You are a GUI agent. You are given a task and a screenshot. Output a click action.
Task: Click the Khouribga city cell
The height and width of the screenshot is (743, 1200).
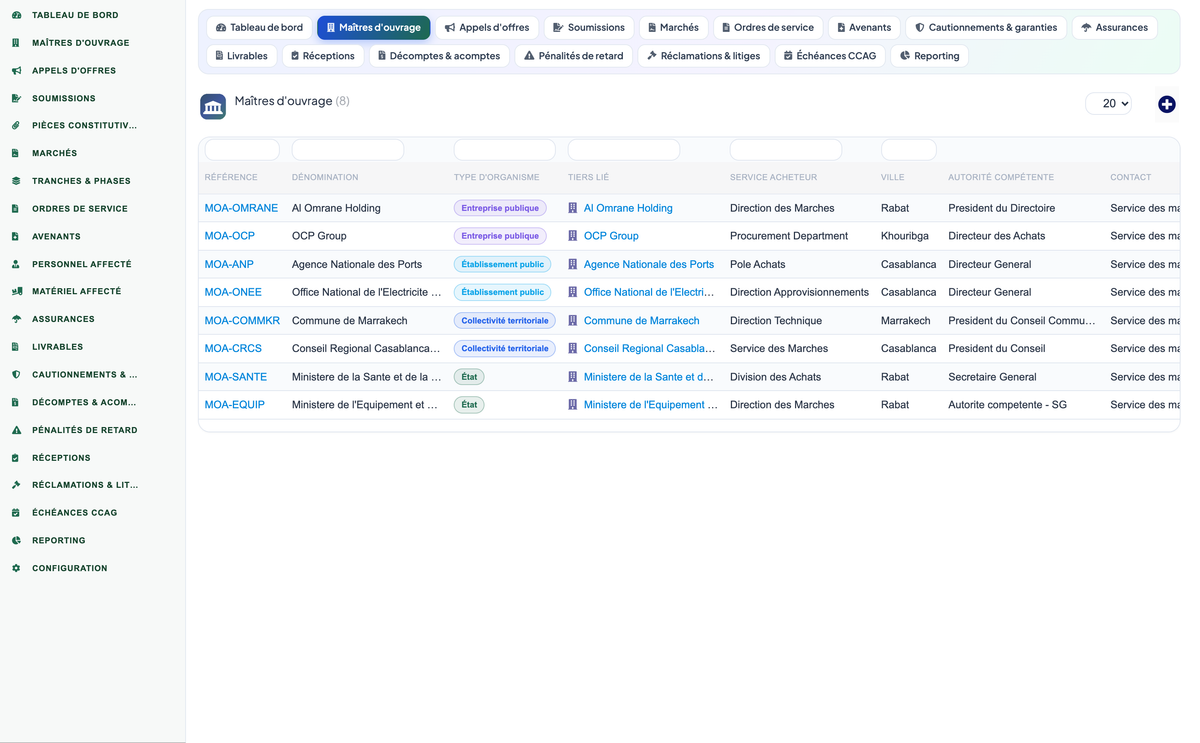pyautogui.click(x=905, y=236)
